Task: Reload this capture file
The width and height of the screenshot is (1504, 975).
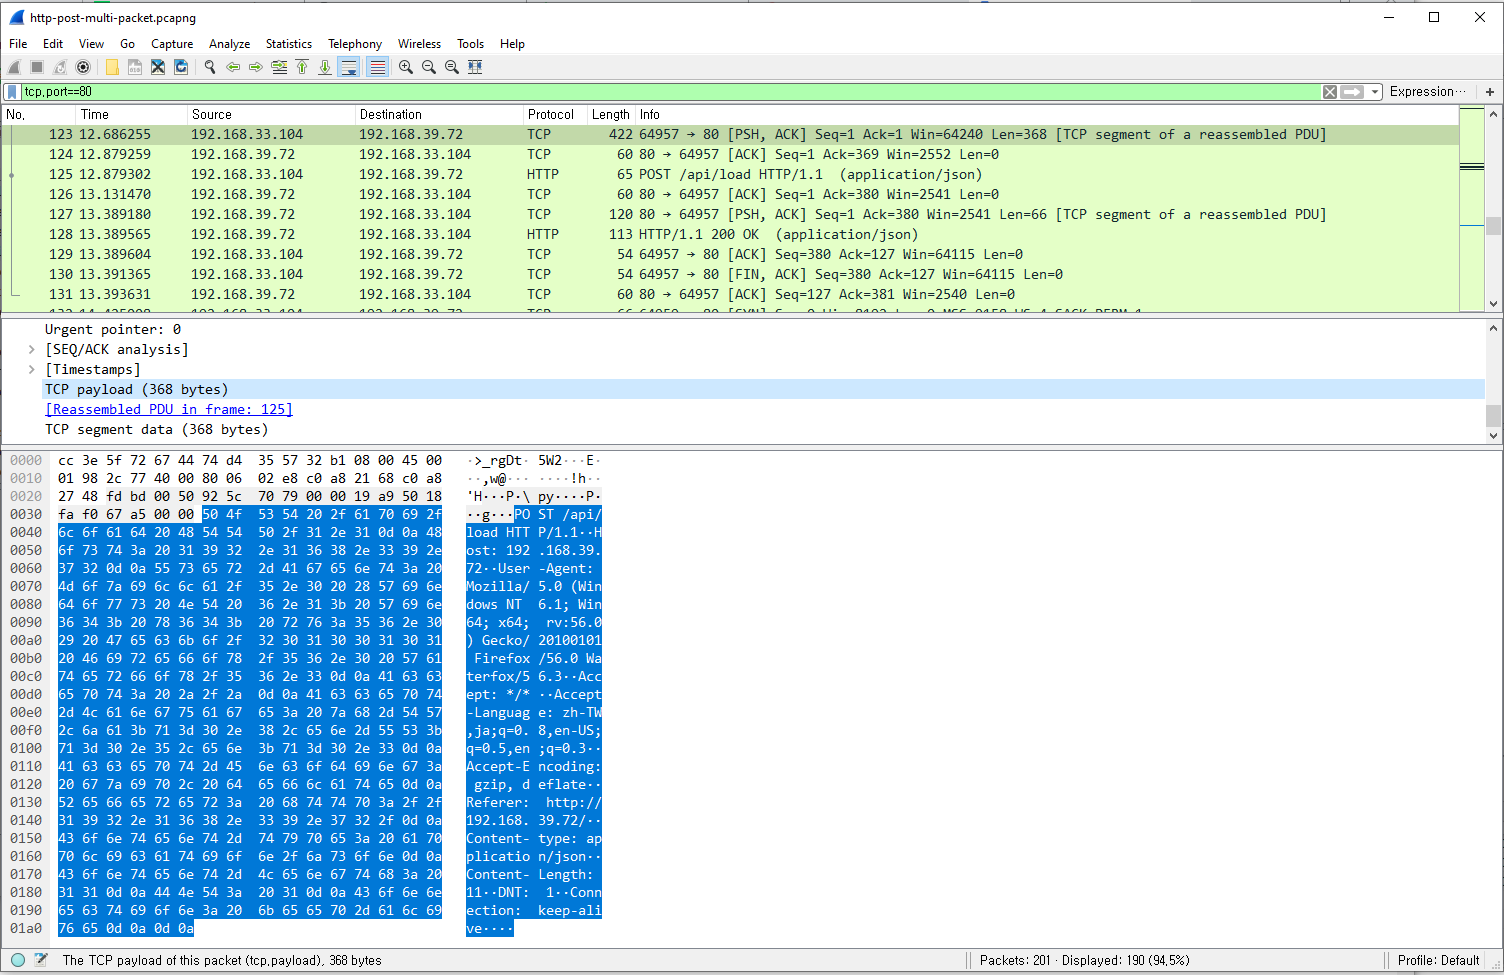Action: click(181, 67)
